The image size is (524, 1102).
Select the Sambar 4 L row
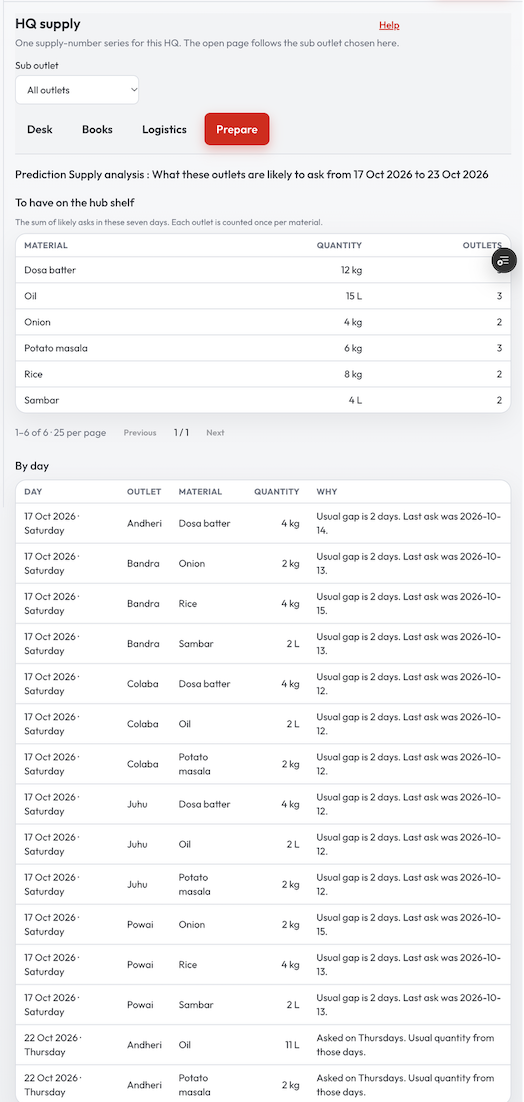click(263, 400)
